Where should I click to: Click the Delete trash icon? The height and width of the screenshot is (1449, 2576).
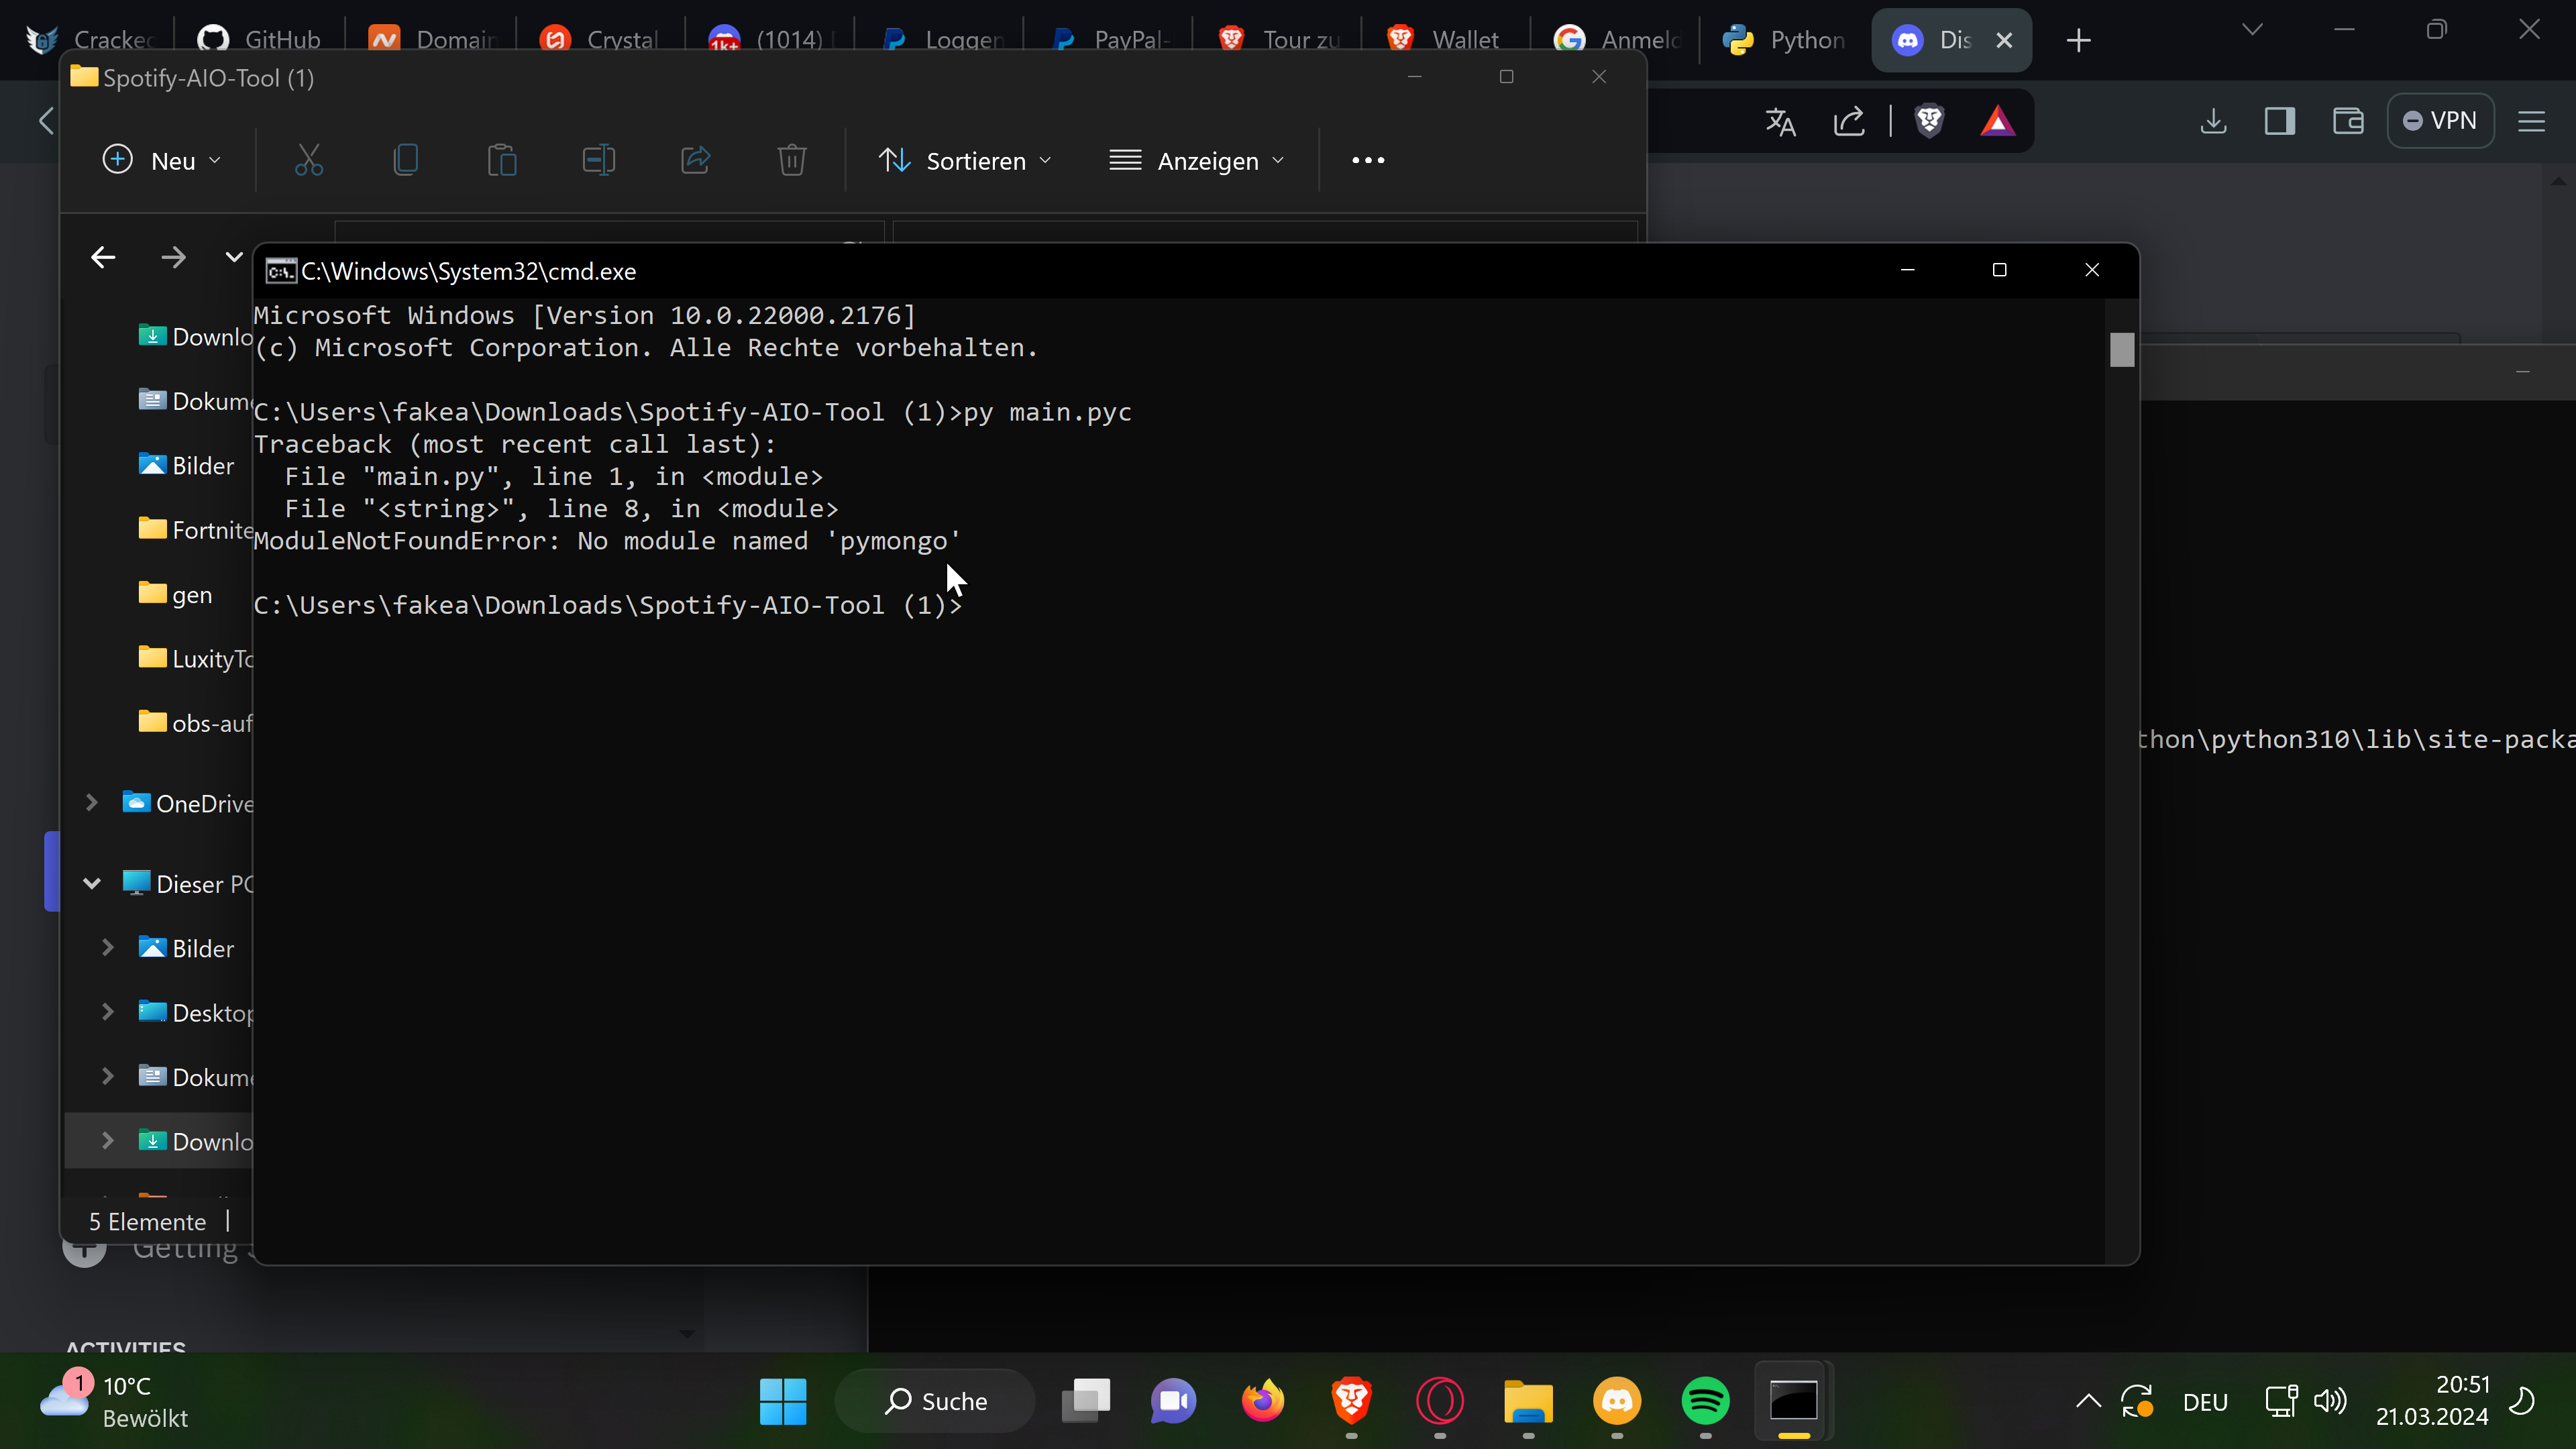click(x=791, y=160)
